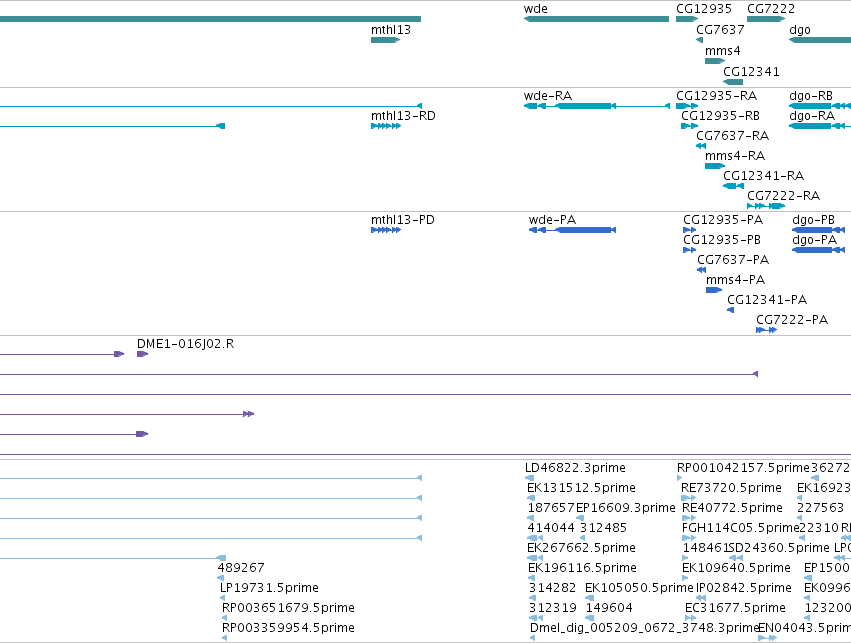Select the 312485 EST label

click(x=604, y=527)
